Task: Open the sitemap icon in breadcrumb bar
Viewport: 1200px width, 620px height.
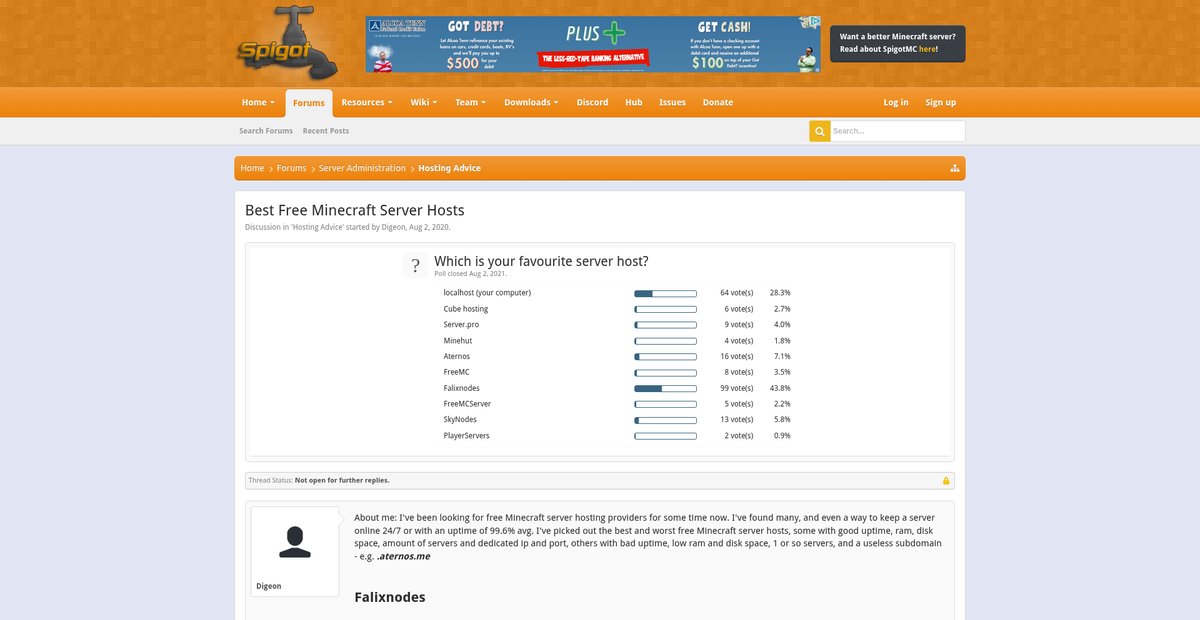Action: (x=955, y=168)
